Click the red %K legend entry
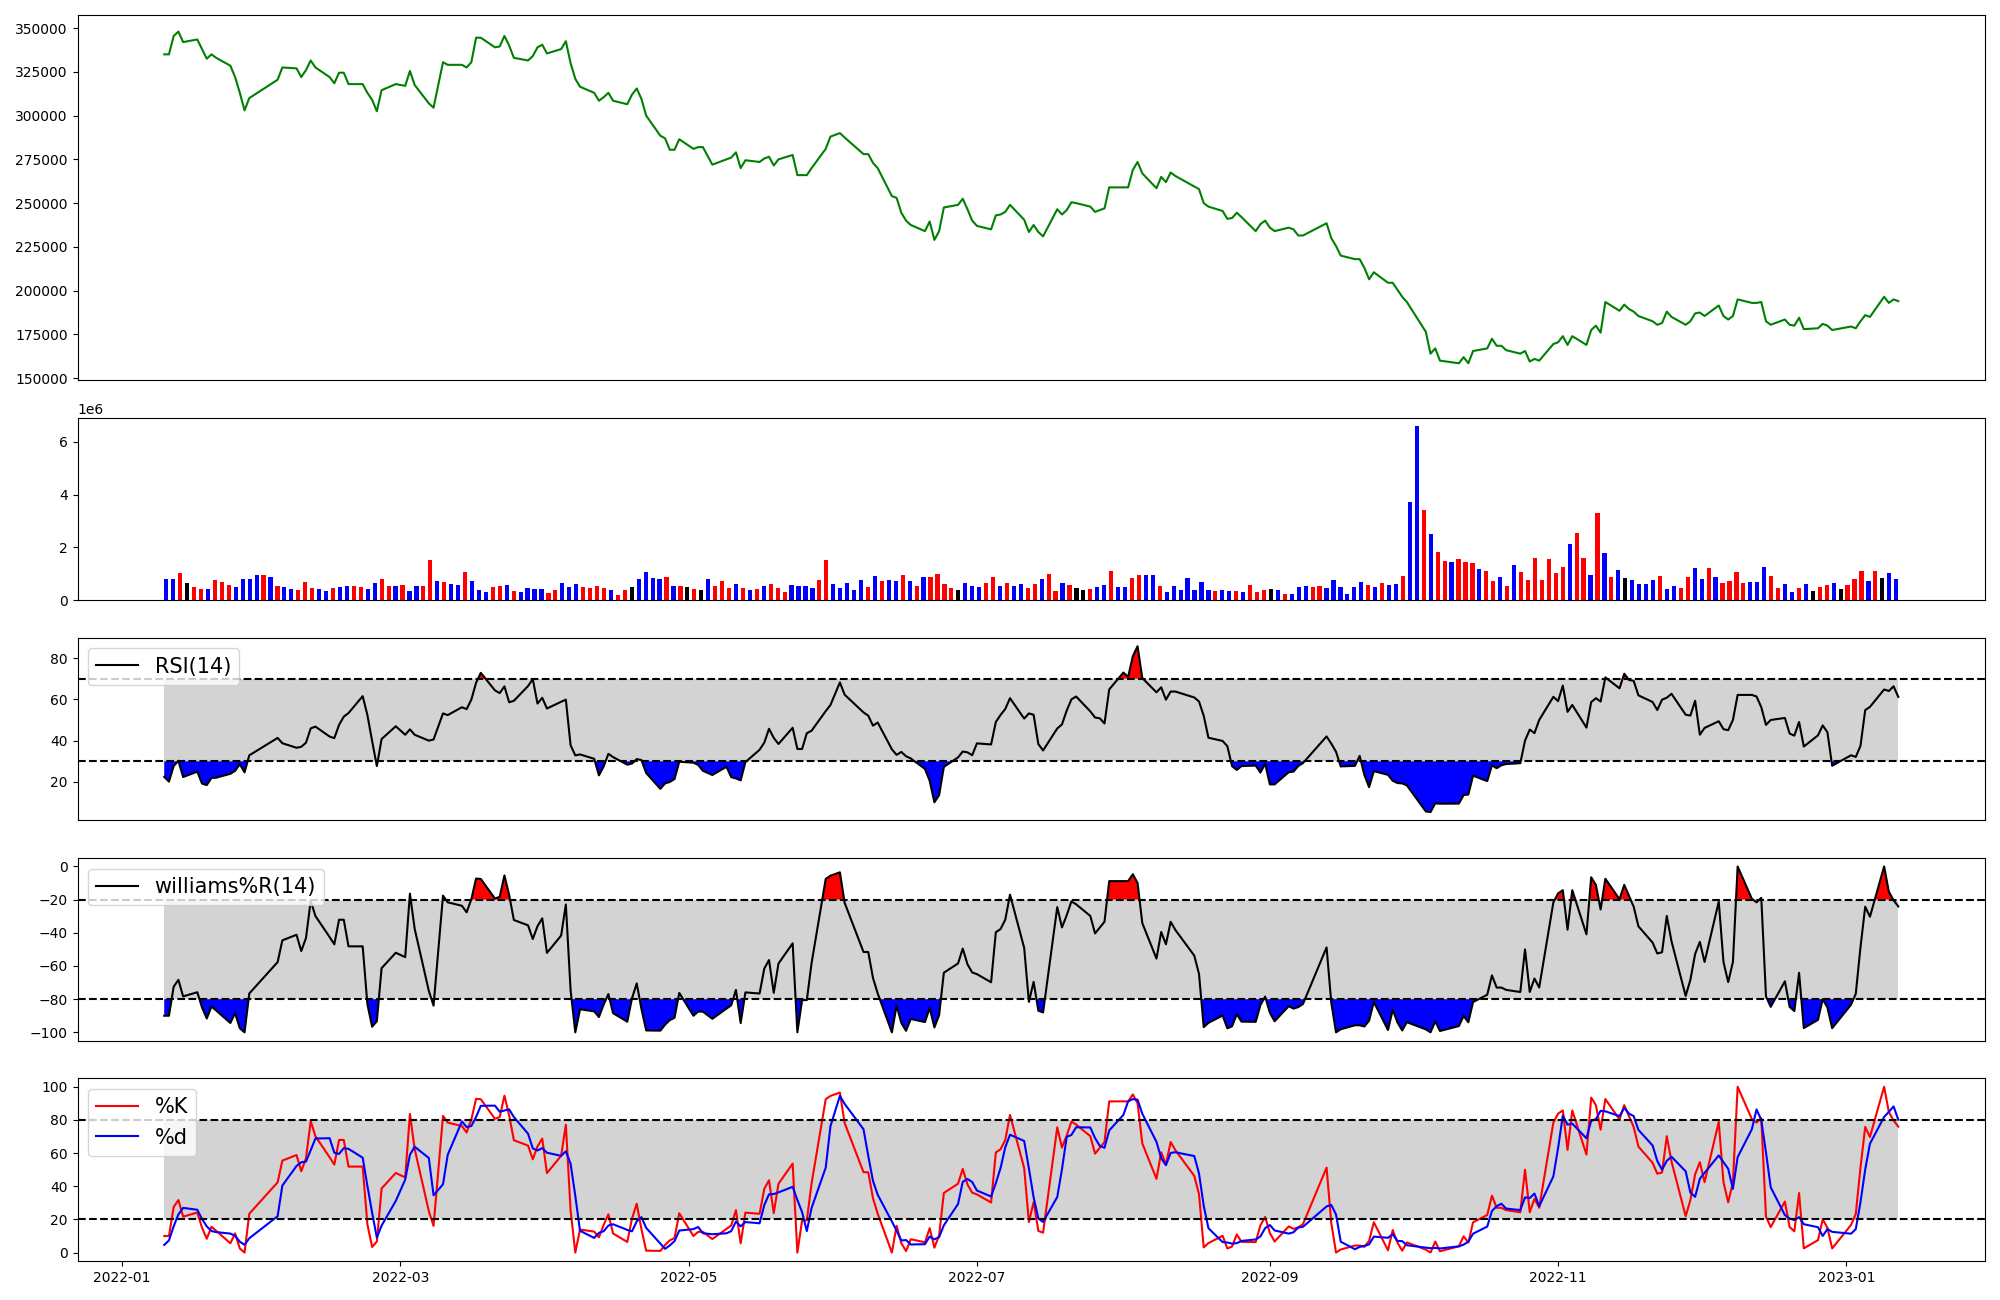2000x1300 pixels. pos(171,1106)
